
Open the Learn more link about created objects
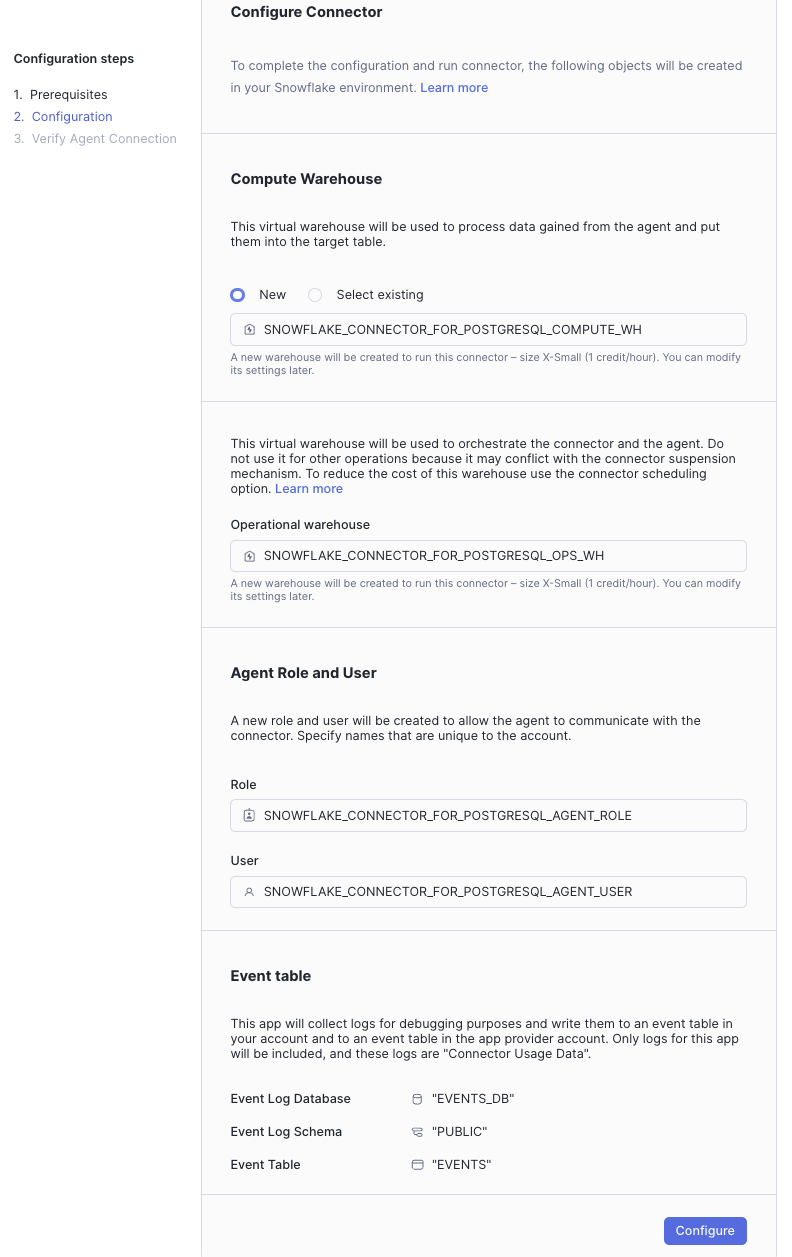point(454,87)
